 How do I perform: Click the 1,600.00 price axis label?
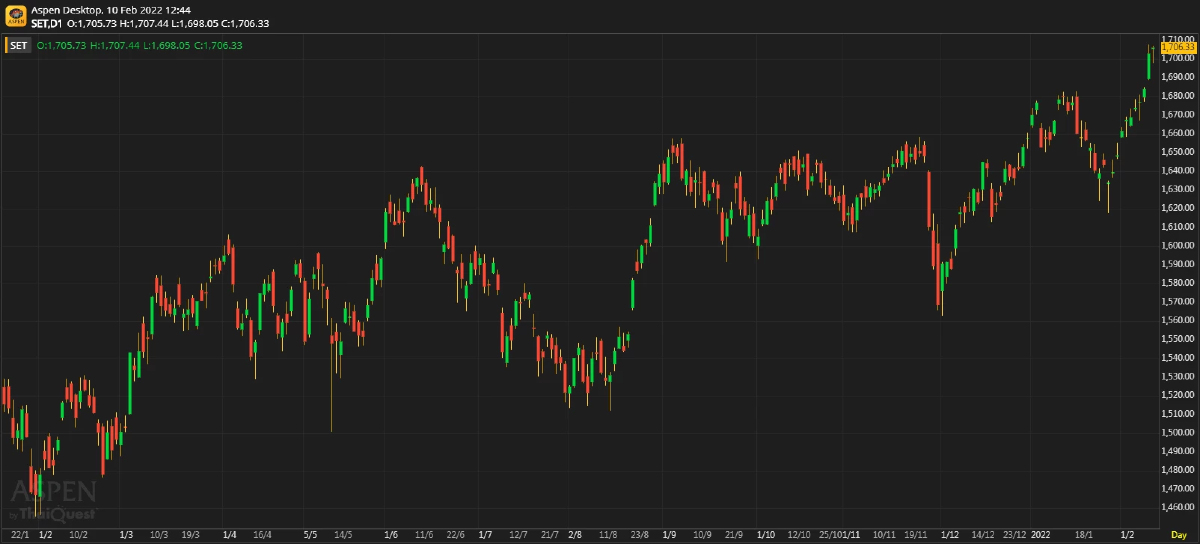pos(1180,245)
